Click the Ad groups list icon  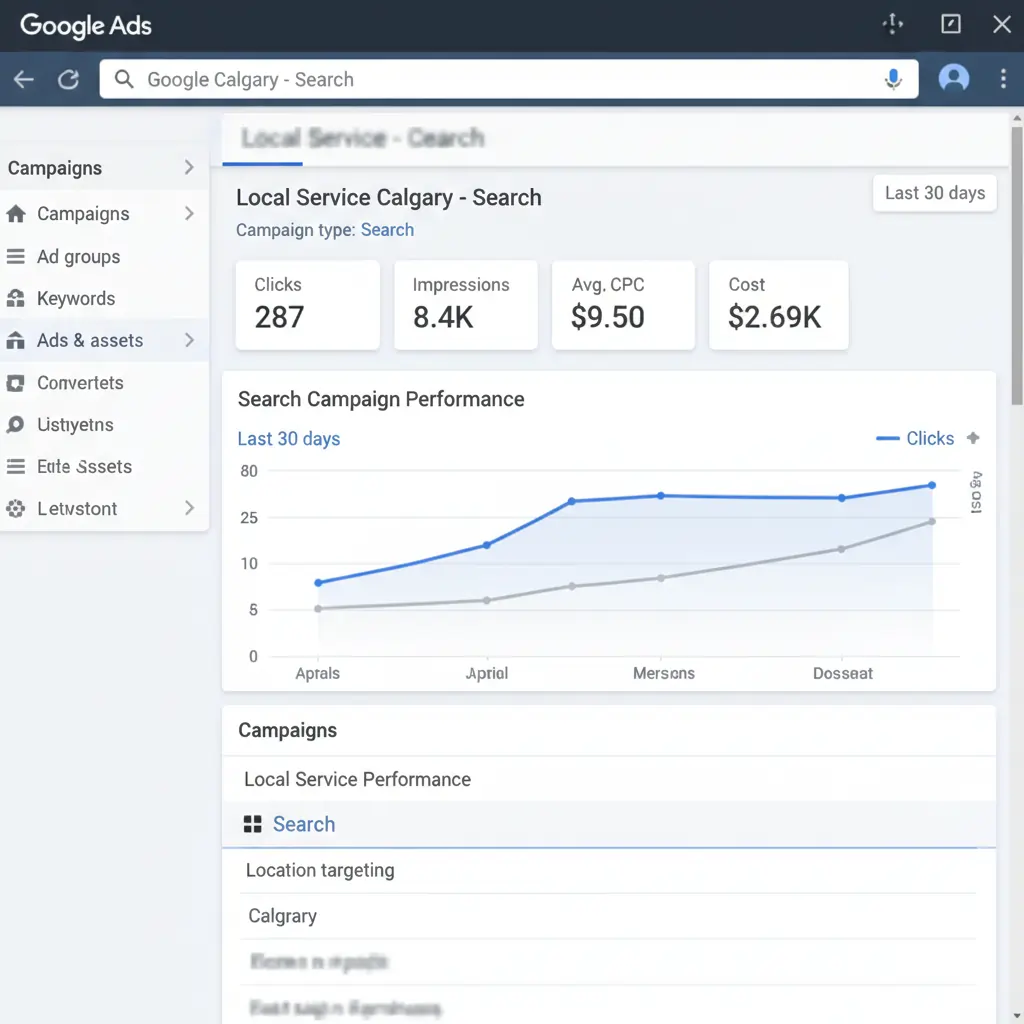pyautogui.click(x=16, y=257)
